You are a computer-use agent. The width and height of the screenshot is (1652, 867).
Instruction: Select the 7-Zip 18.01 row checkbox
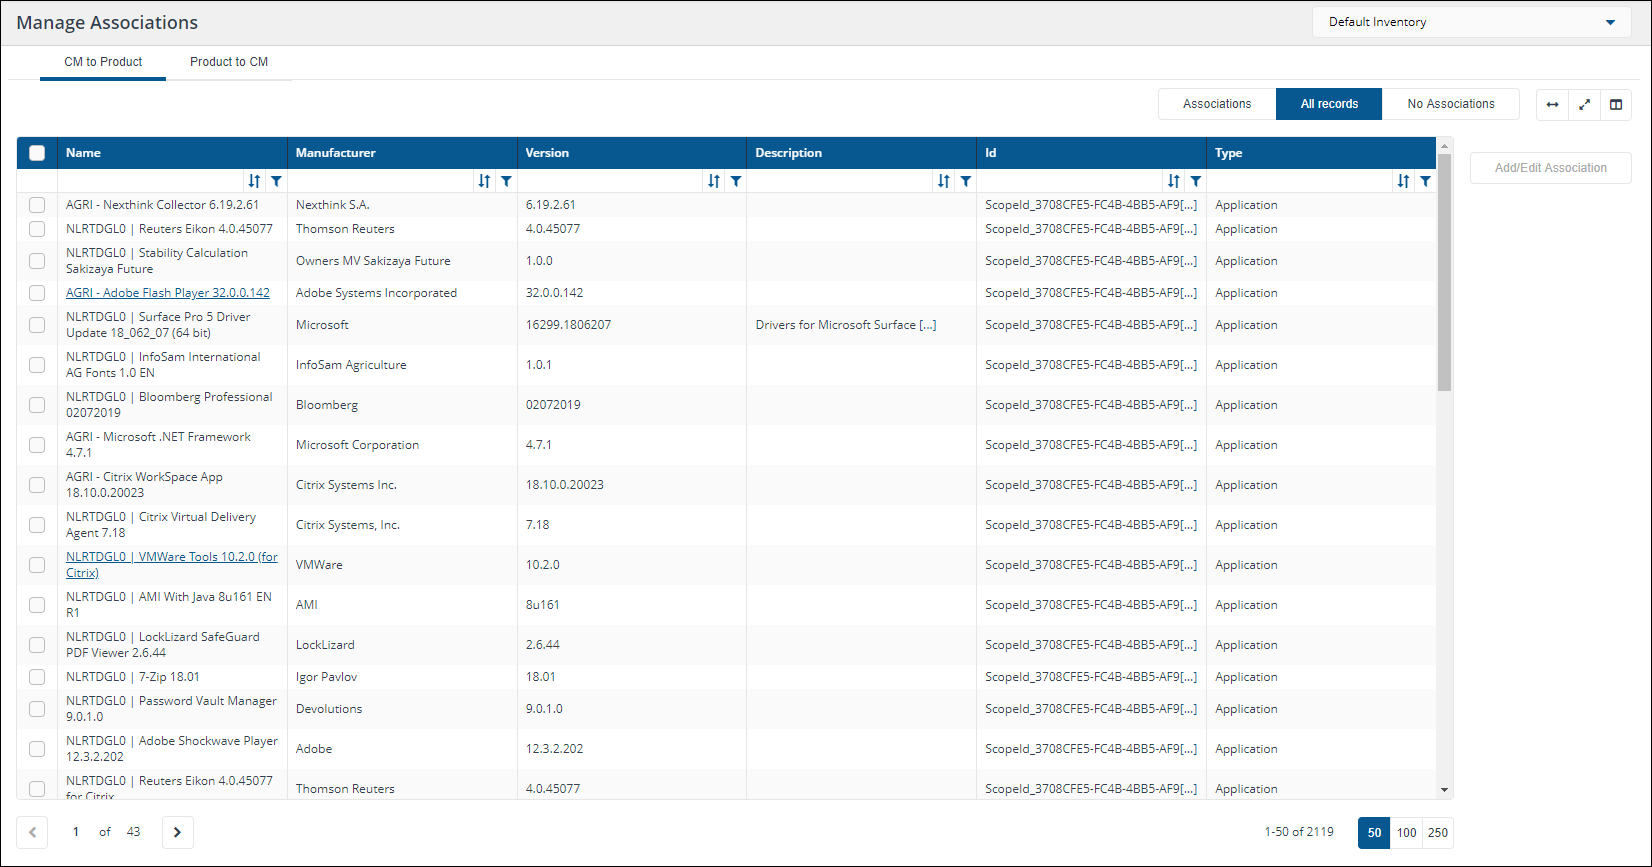(37, 677)
